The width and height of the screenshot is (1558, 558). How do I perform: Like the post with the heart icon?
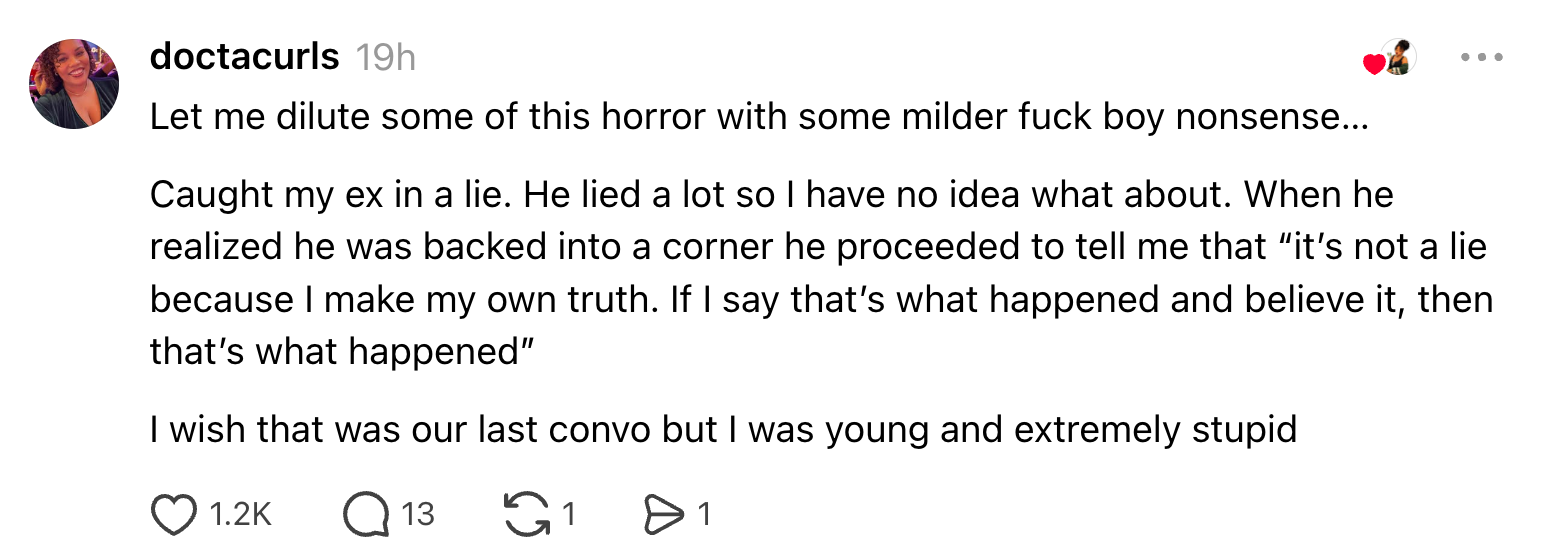click(174, 514)
